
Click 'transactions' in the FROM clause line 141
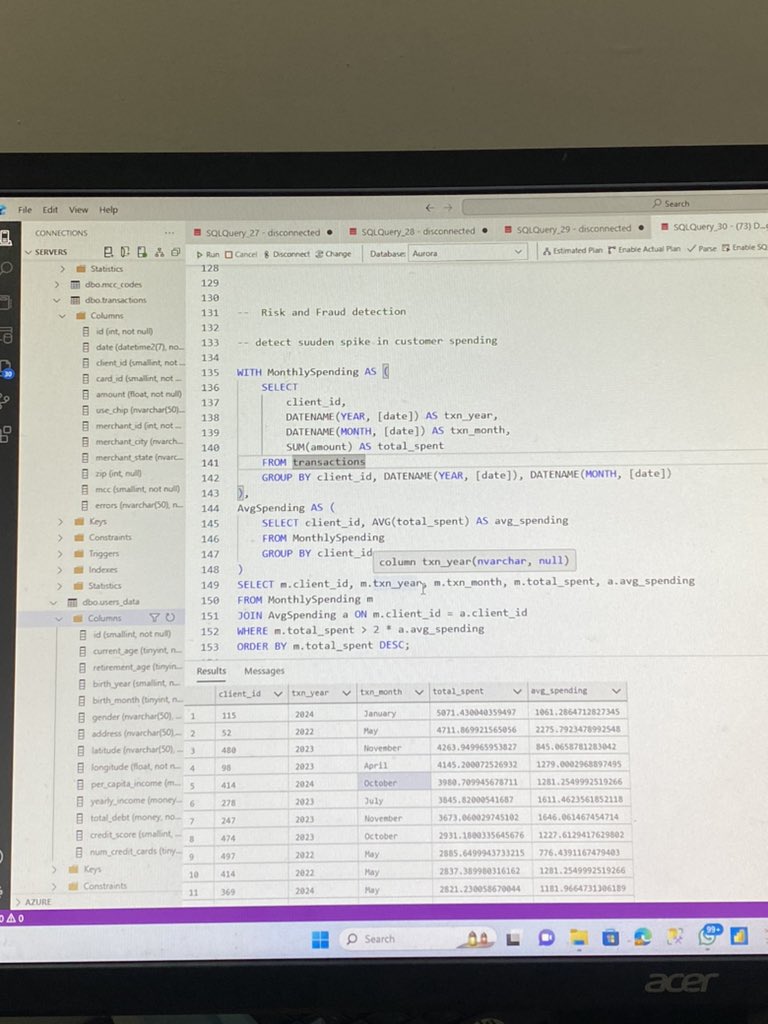tap(328, 462)
